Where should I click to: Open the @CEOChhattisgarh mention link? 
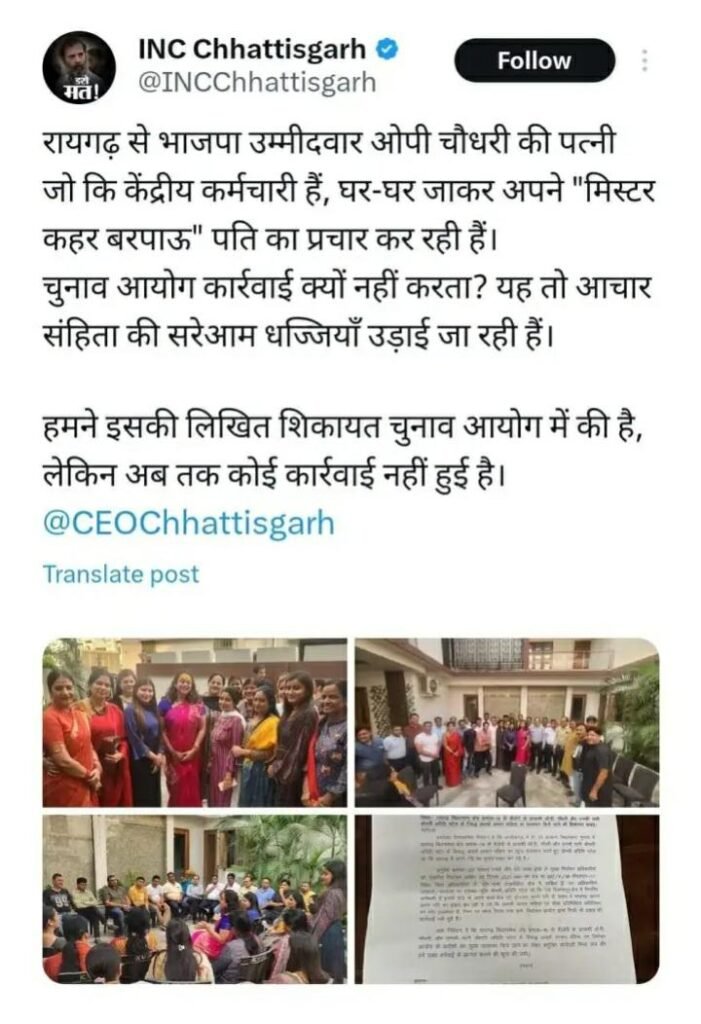189,524
